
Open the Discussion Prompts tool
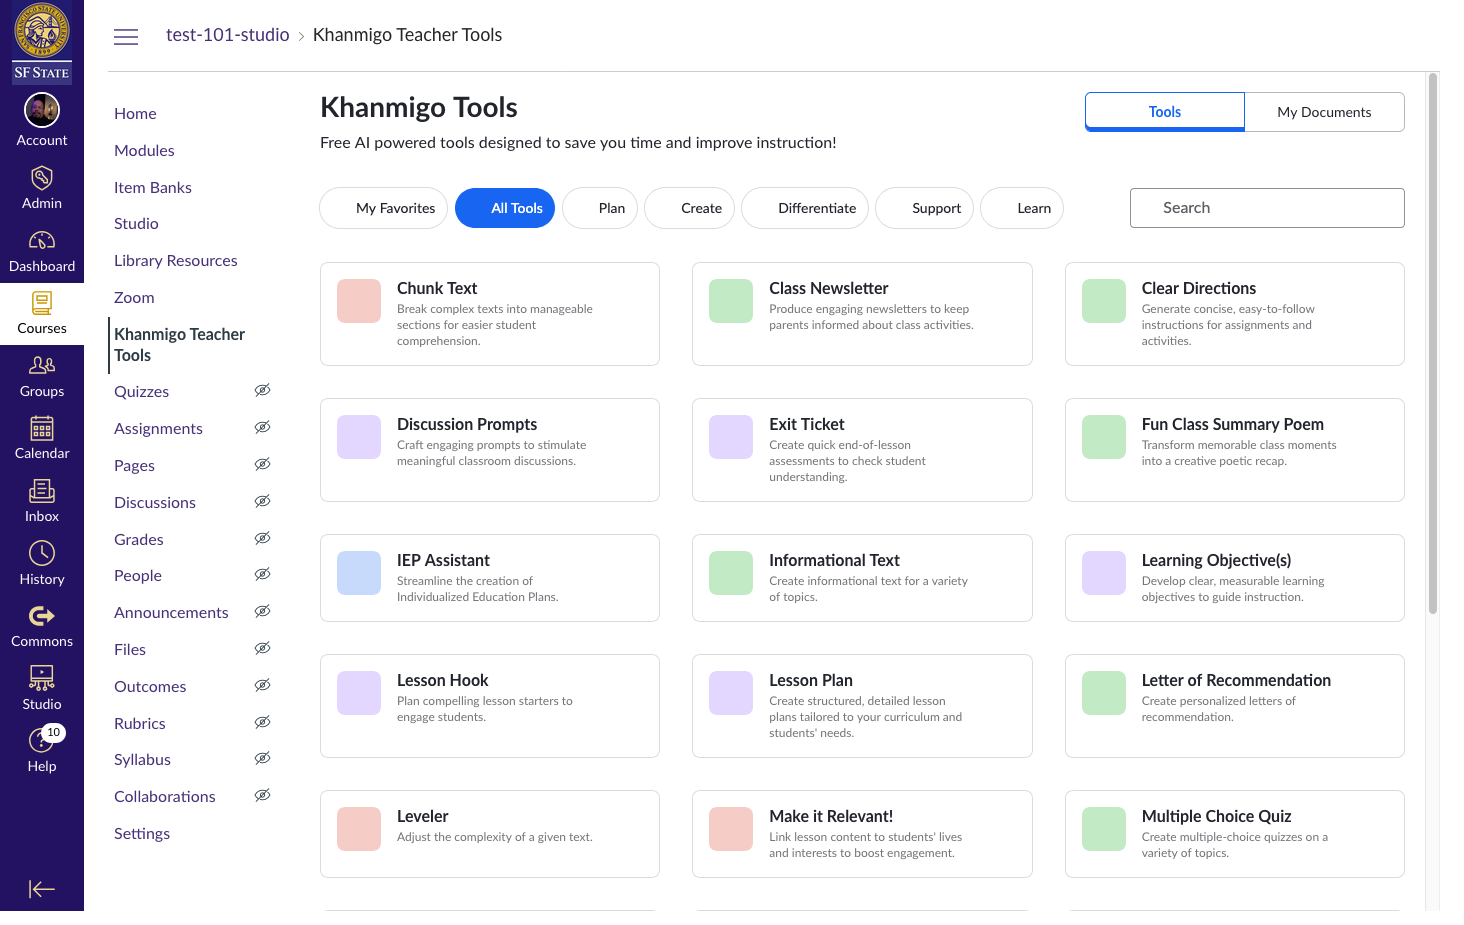(x=490, y=450)
